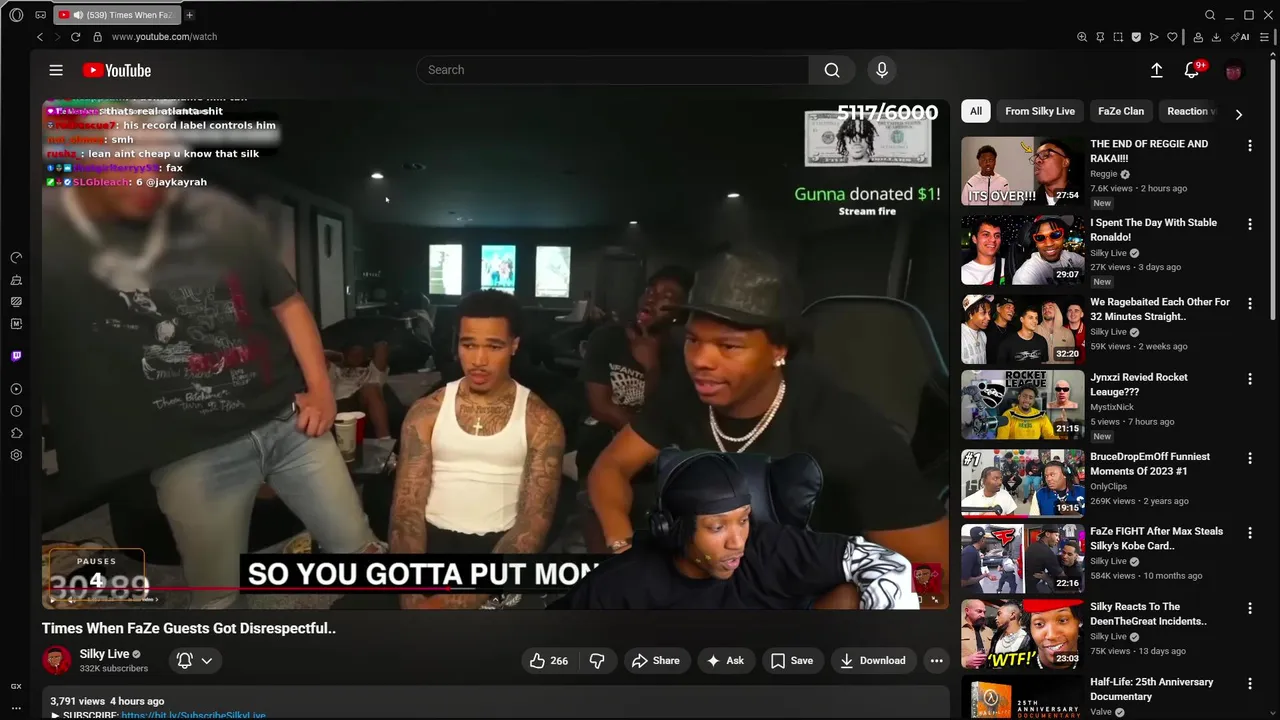Click the pinboard pin icon
1280x720 pixels.
coord(1100,37)
